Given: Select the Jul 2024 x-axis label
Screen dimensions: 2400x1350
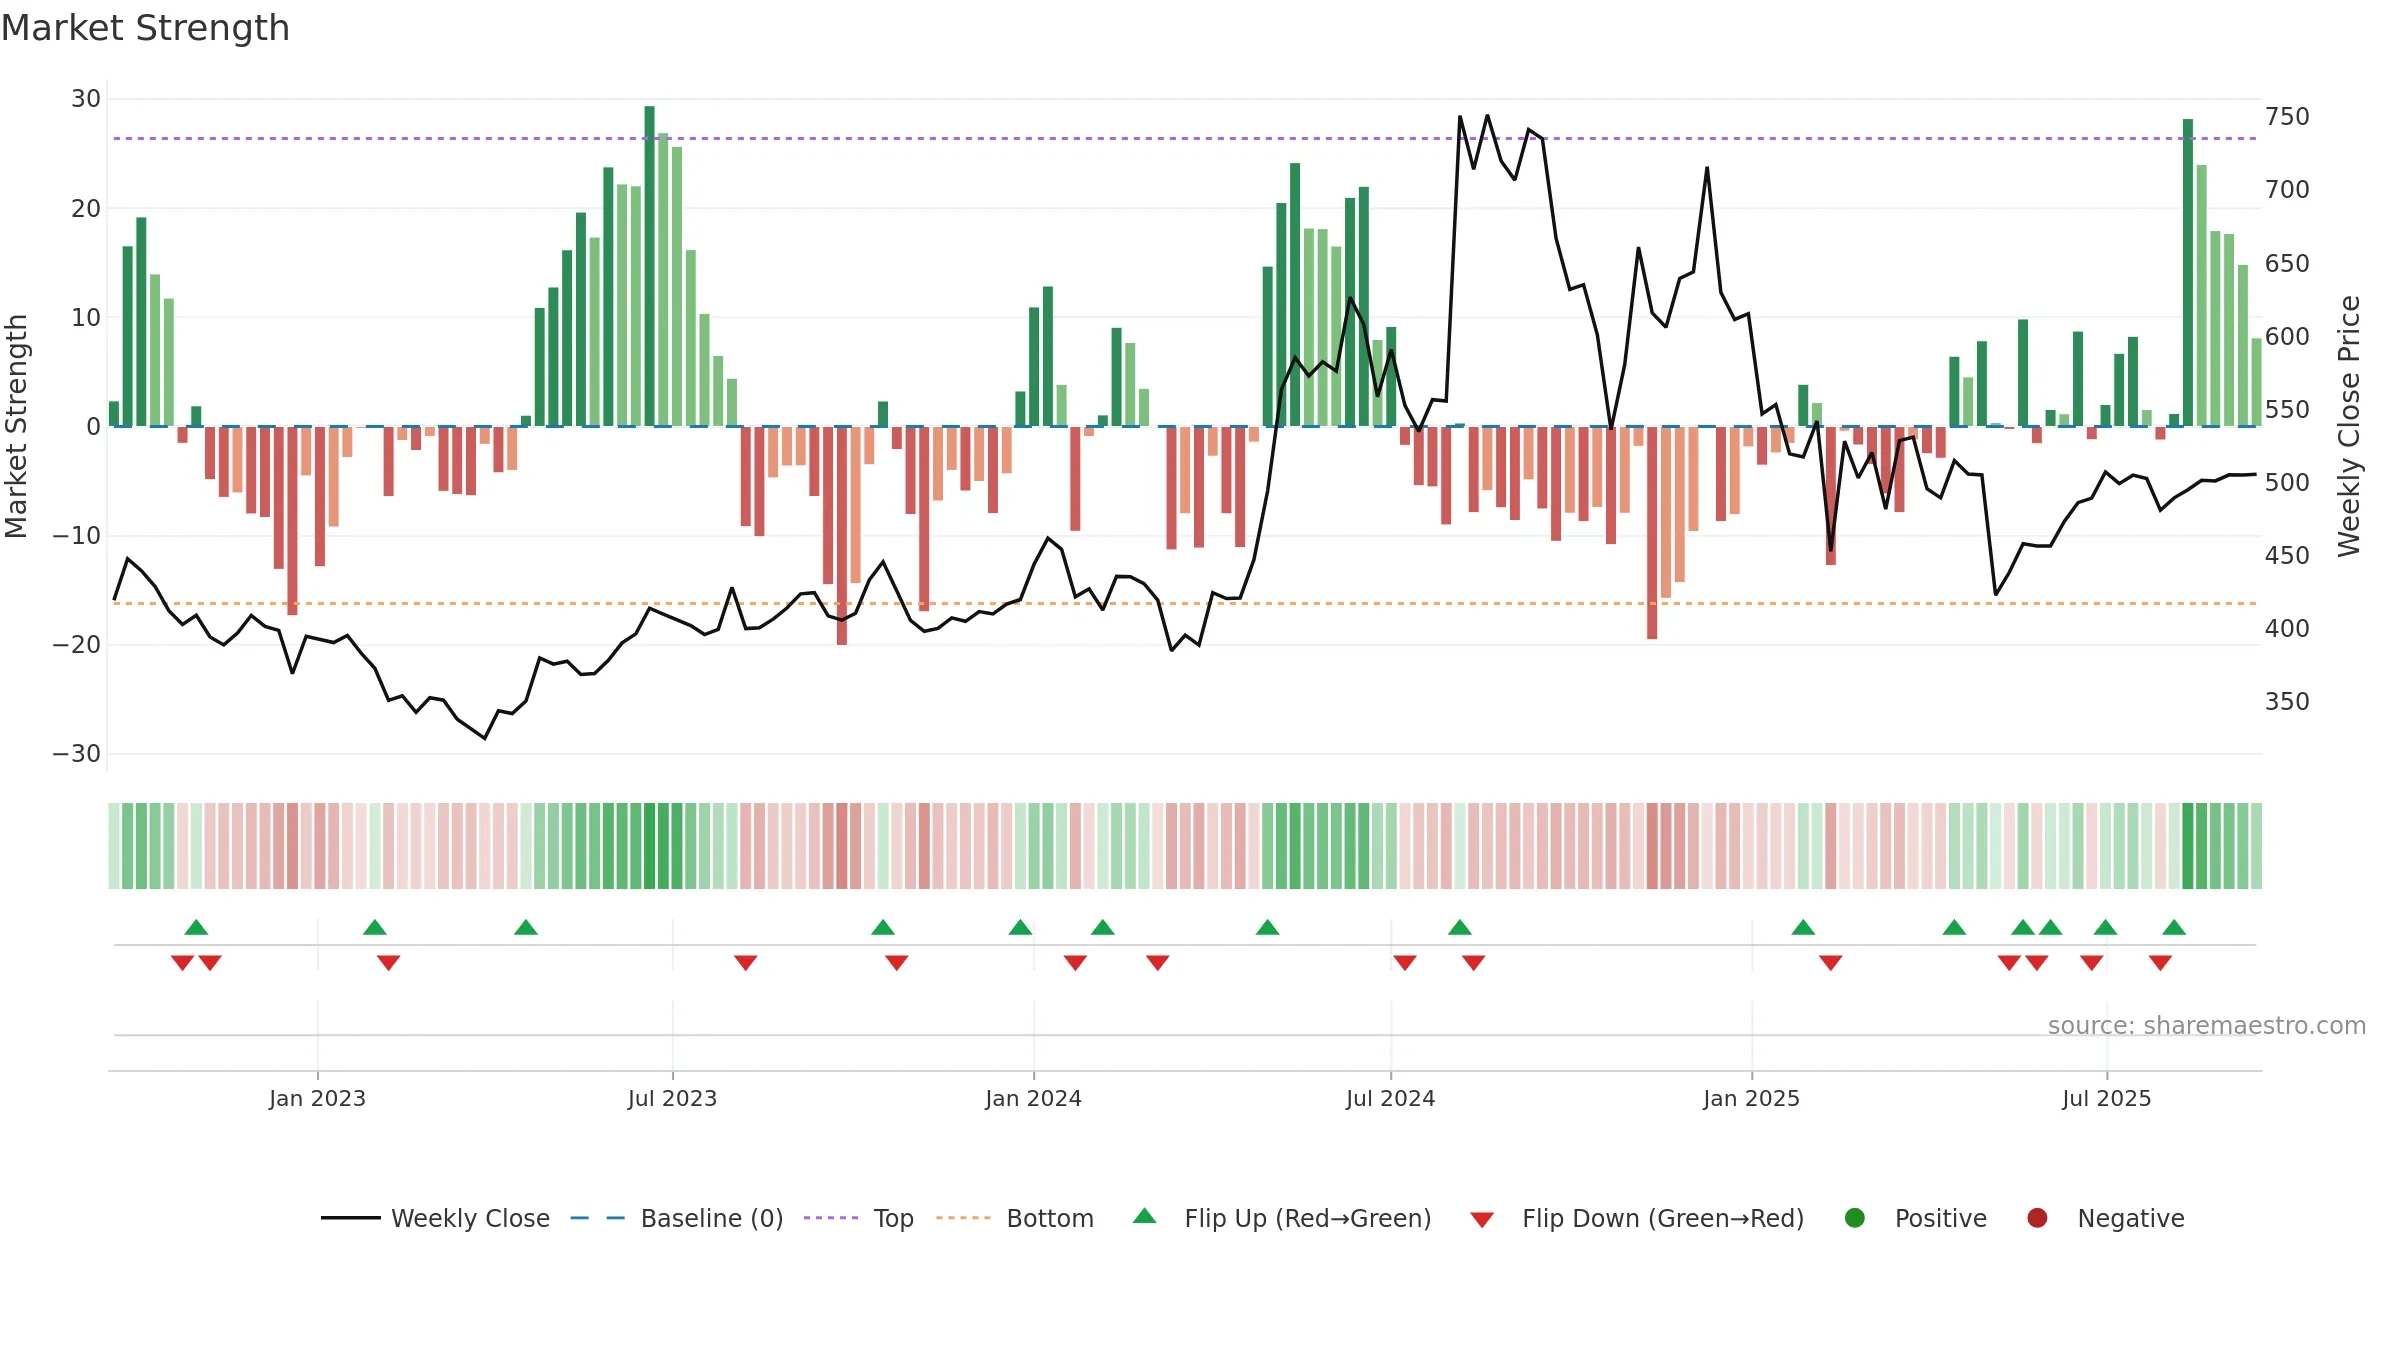Looking at the screenshot, I should click(x=1390, y=1098).
